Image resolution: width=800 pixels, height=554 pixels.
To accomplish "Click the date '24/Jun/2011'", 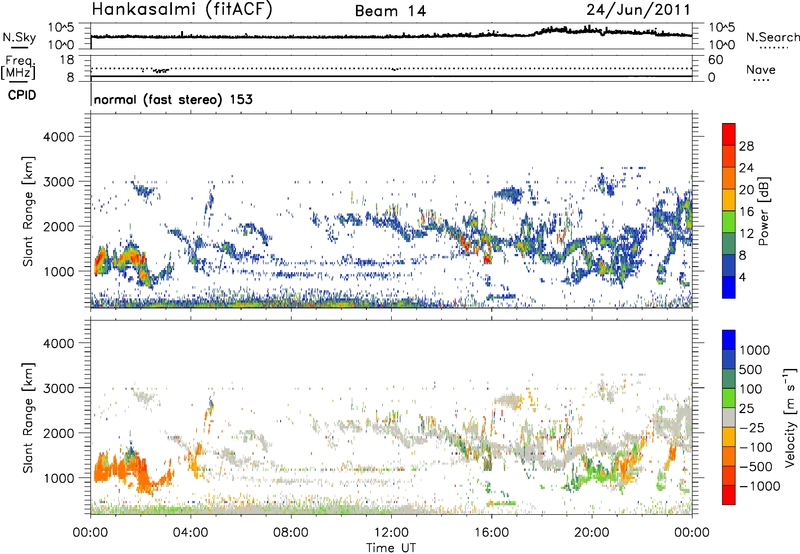I will (x=638, y=9).
